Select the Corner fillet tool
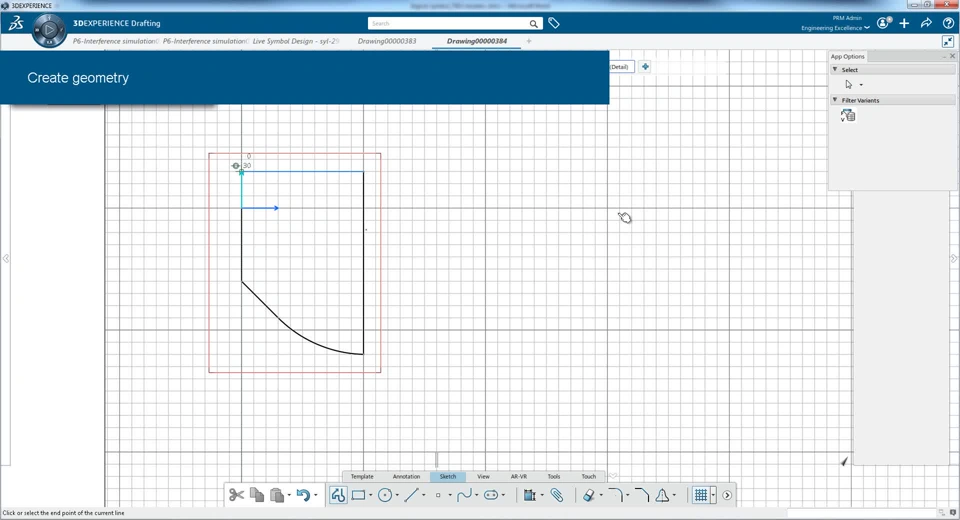960x520 pixels. [x=615, y=495]
